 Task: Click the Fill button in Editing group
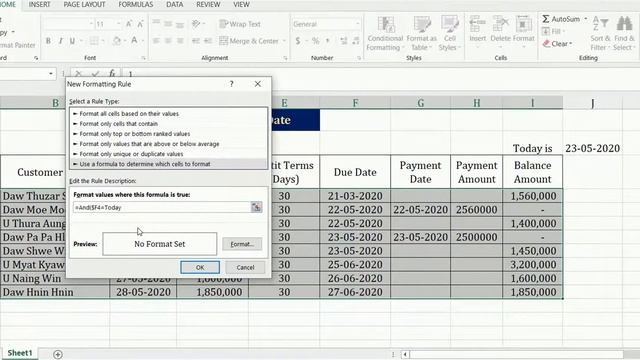(x=553, y=31)
